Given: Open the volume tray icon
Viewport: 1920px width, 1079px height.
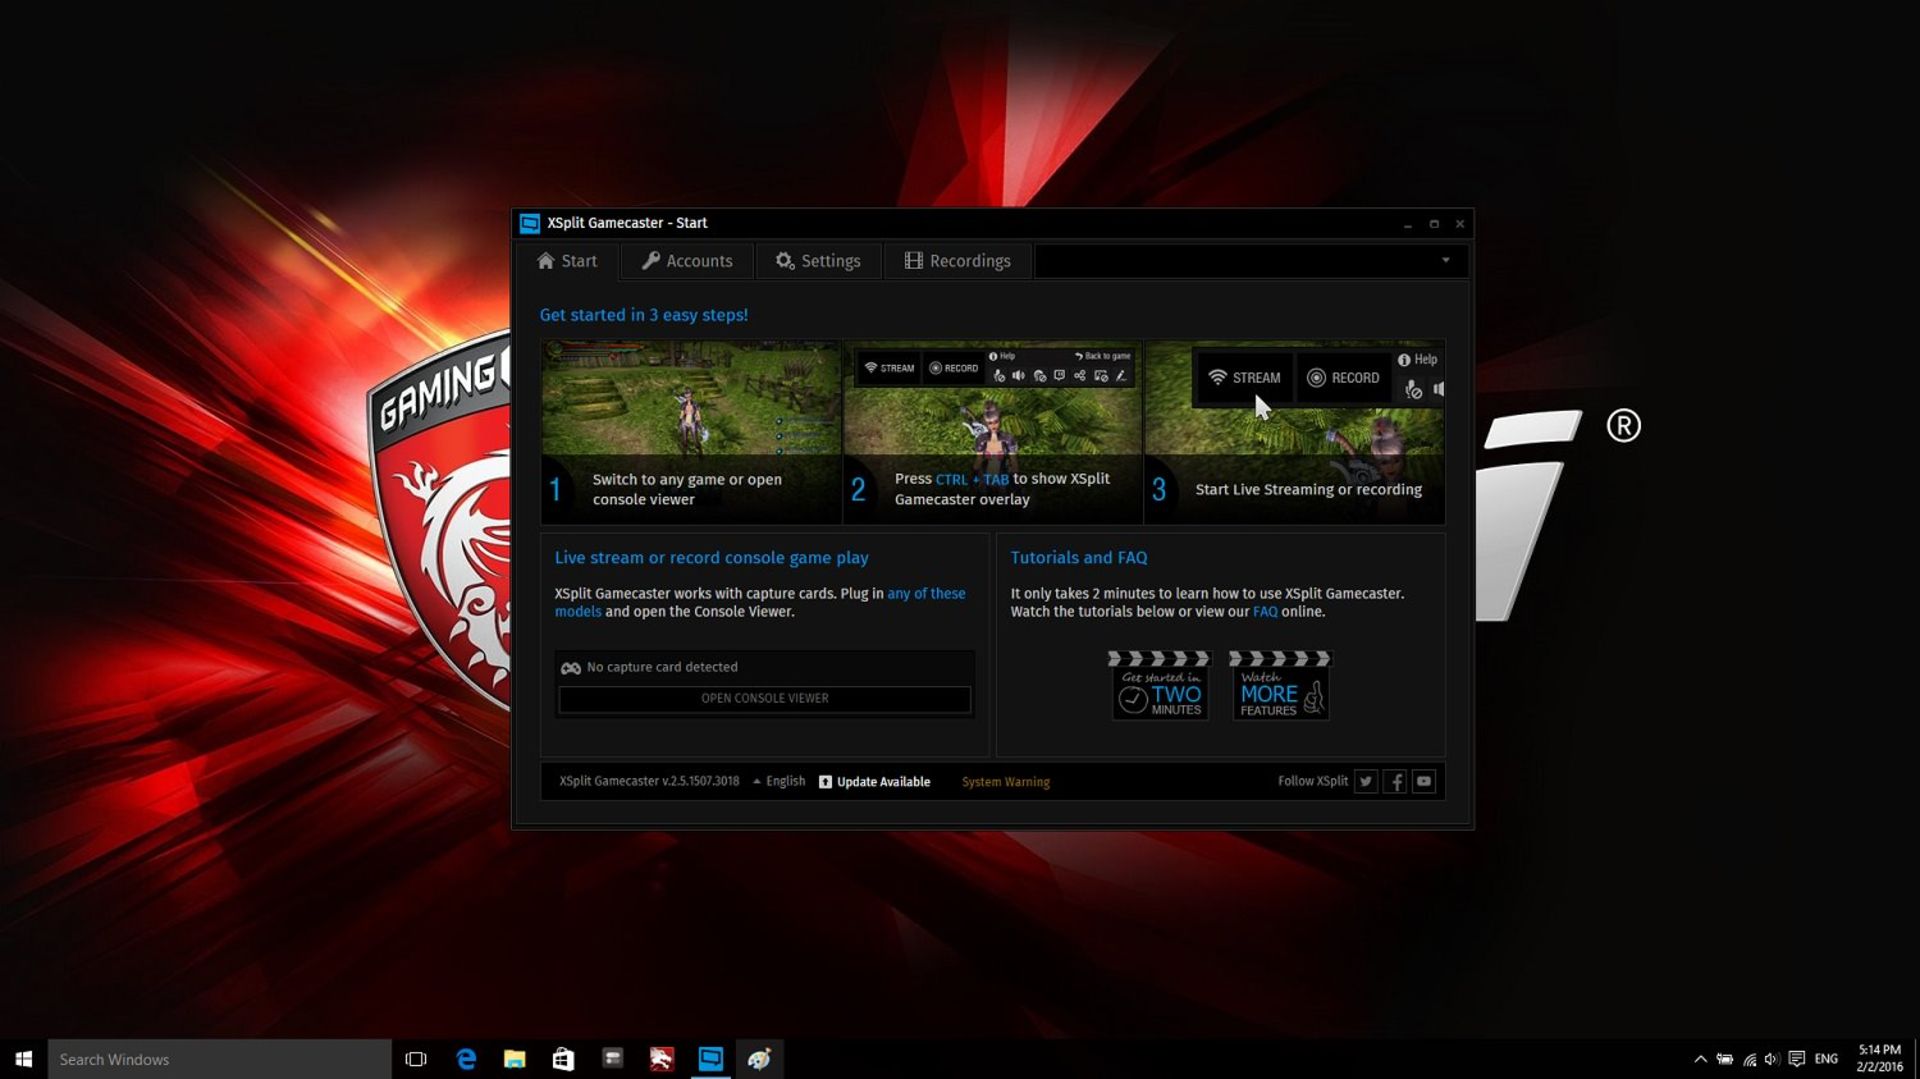Looking at the screenshot, I should [1772, 1059].
